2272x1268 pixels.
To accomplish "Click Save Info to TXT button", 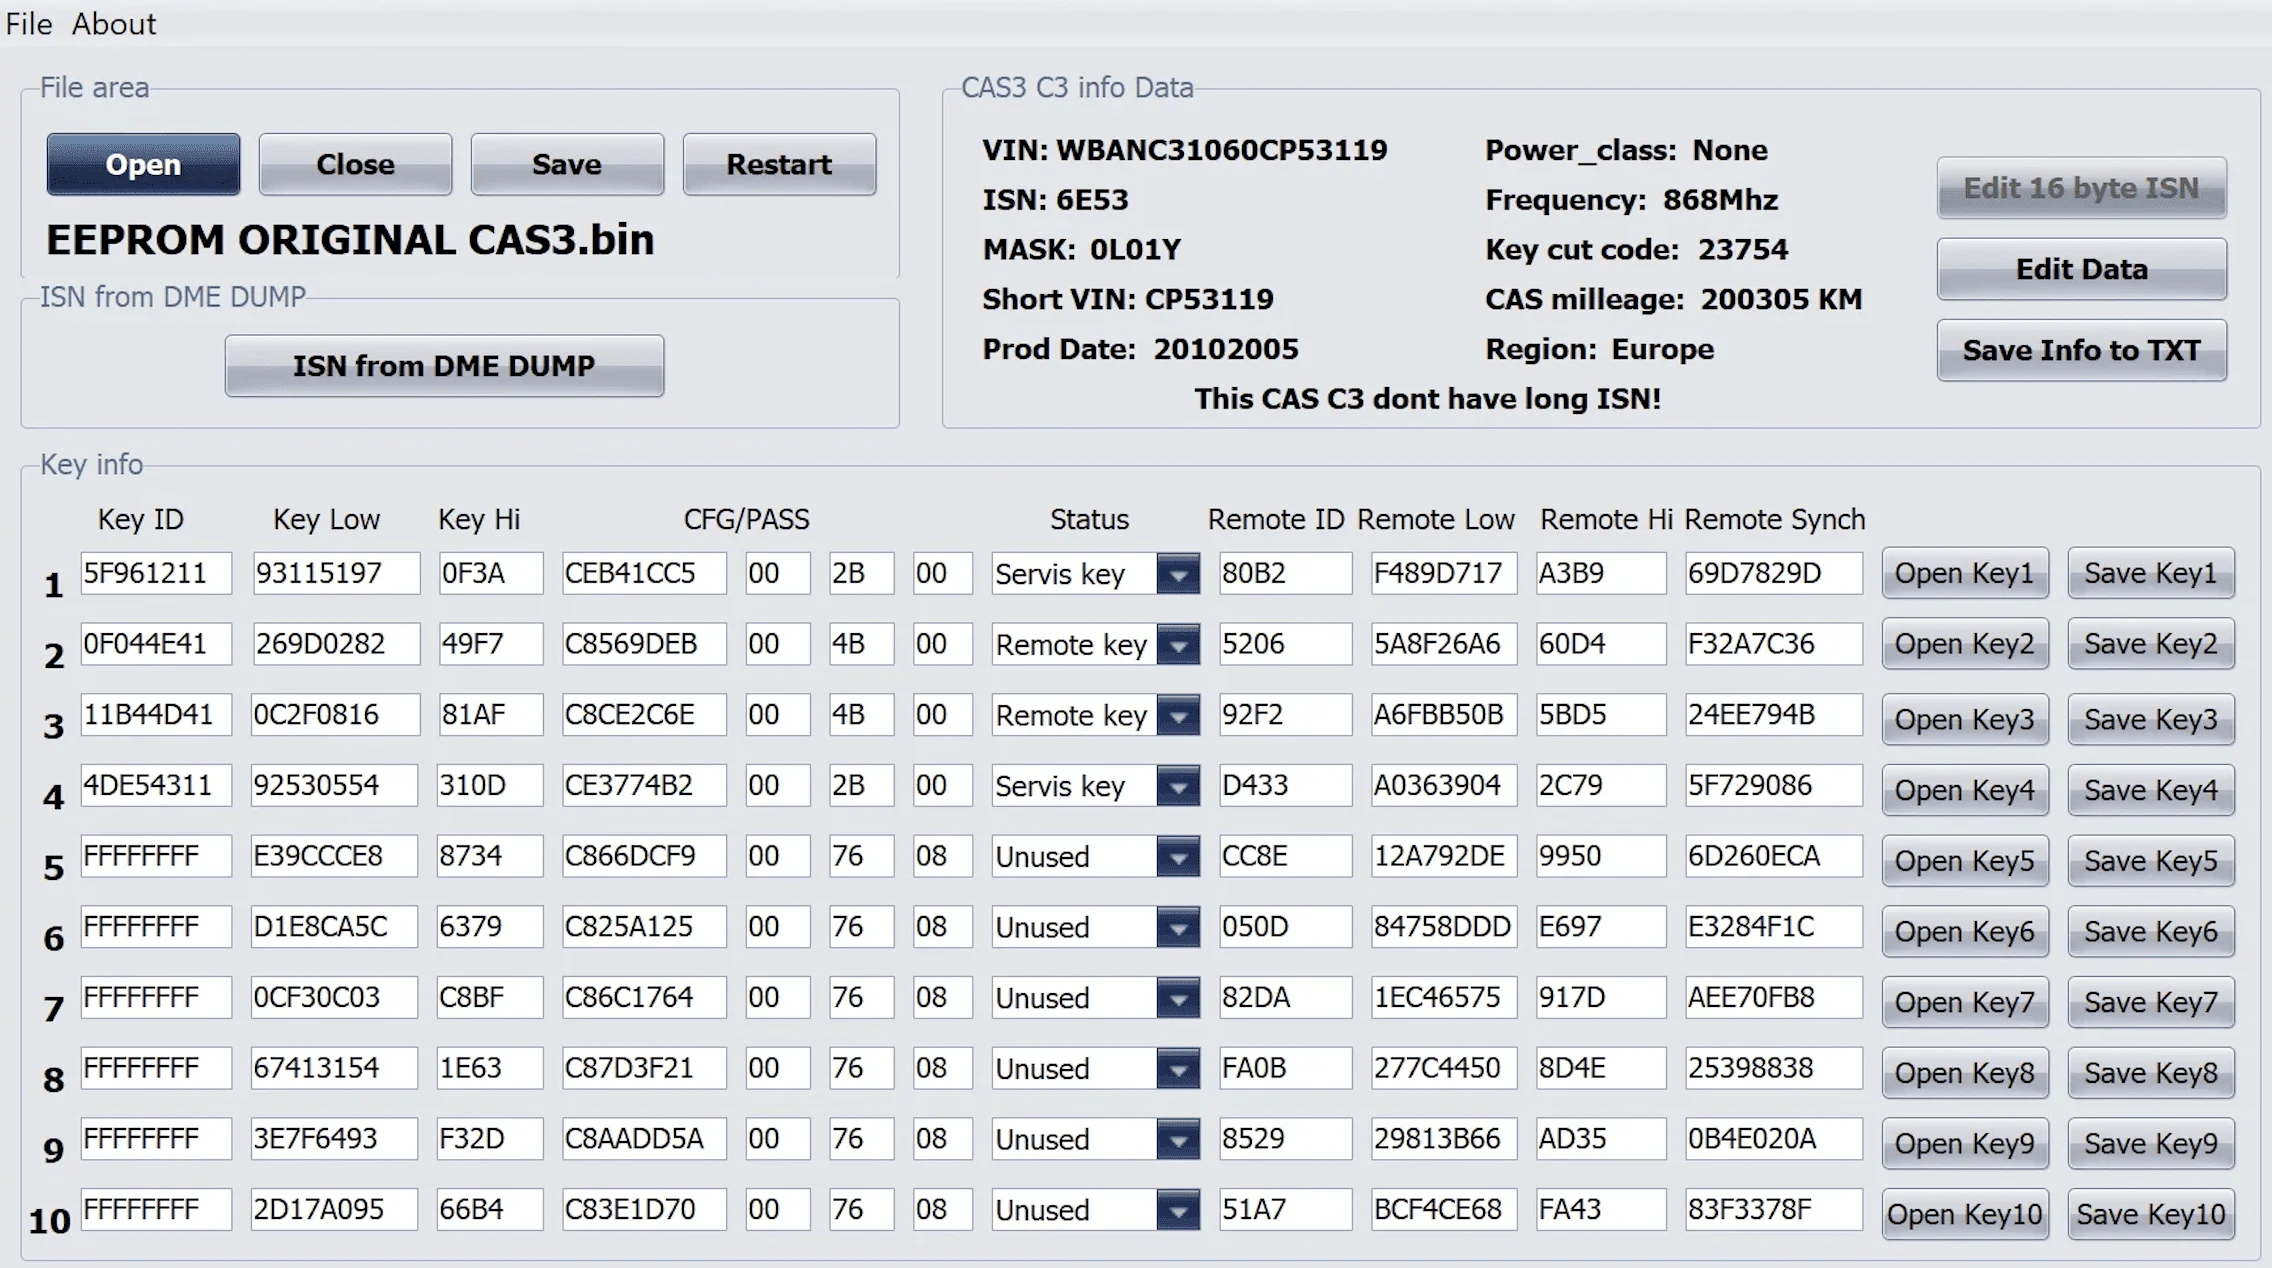I will (2081, 350).
